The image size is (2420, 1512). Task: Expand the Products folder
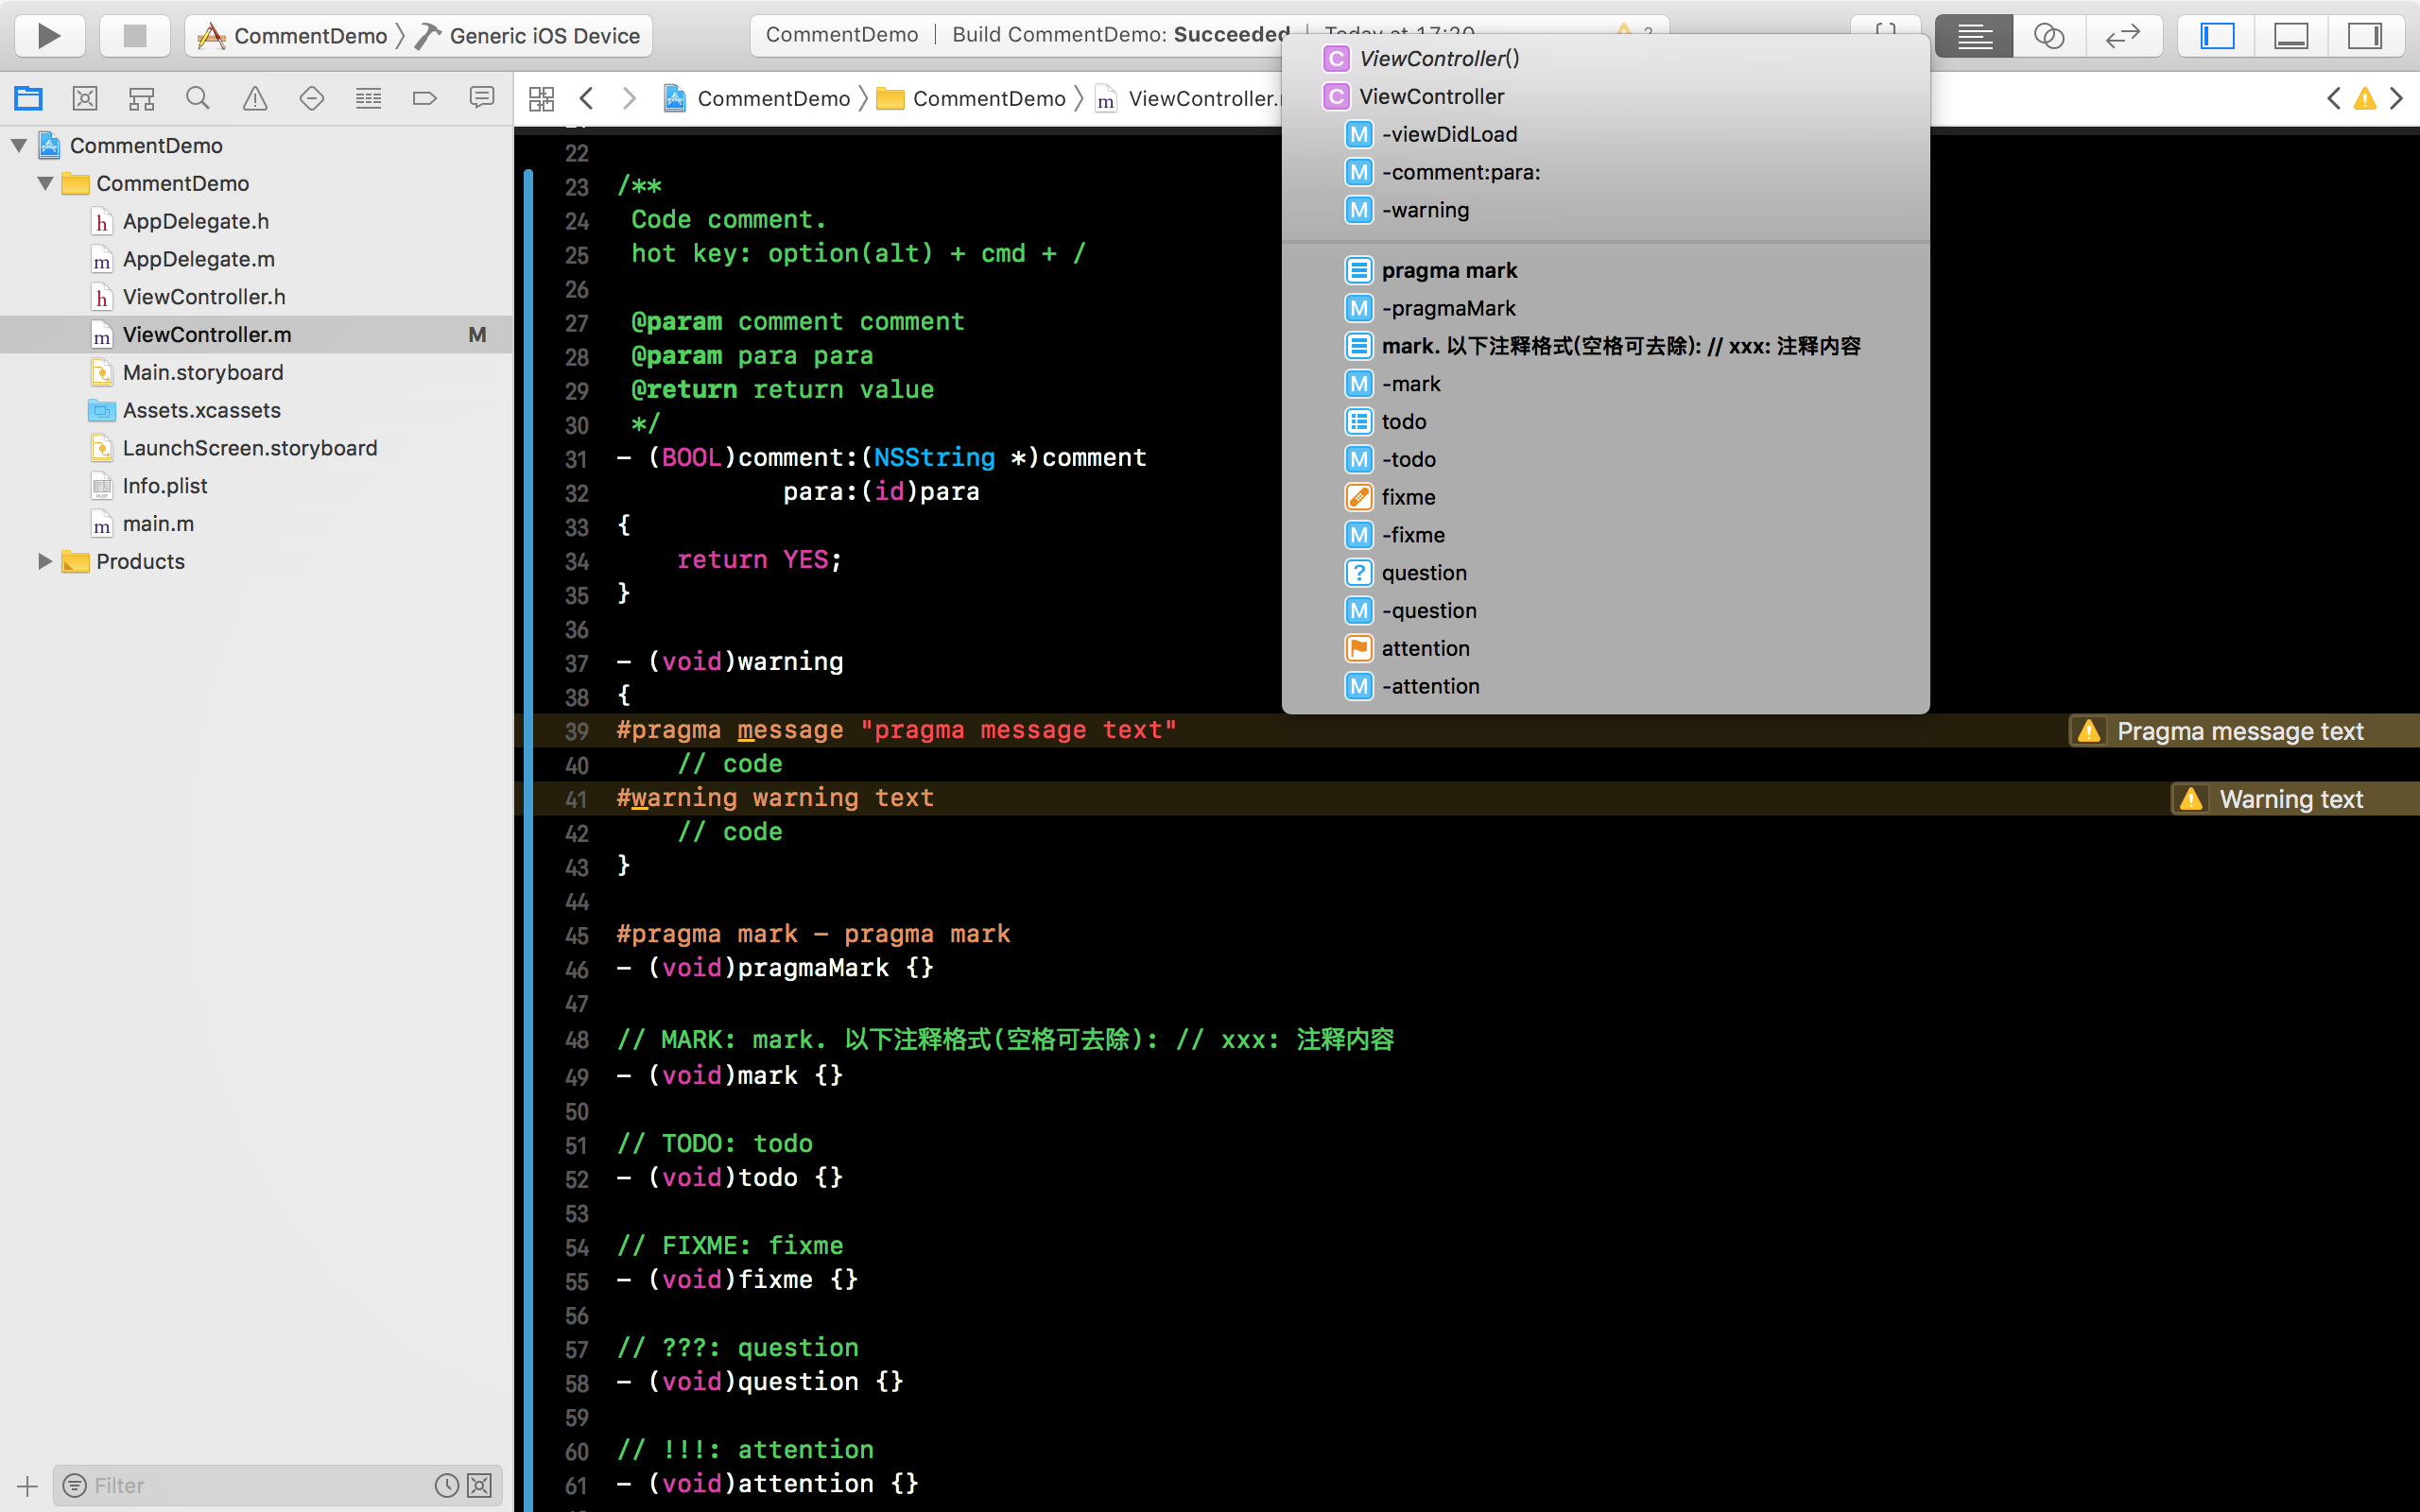pyautogui.click(x=45, y=561)
